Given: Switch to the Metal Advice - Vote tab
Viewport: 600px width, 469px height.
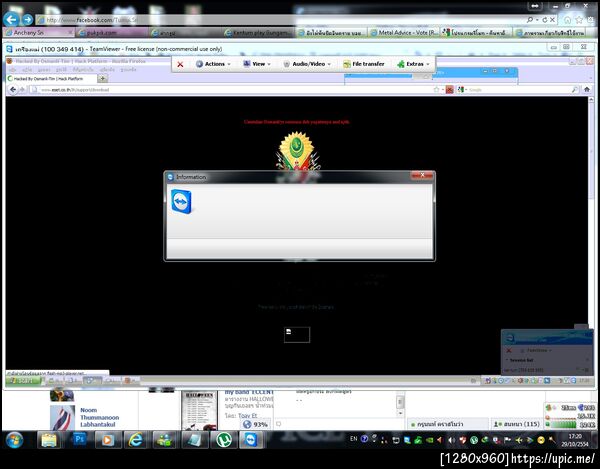Looking at the screenshot, I should click(404, 33).
